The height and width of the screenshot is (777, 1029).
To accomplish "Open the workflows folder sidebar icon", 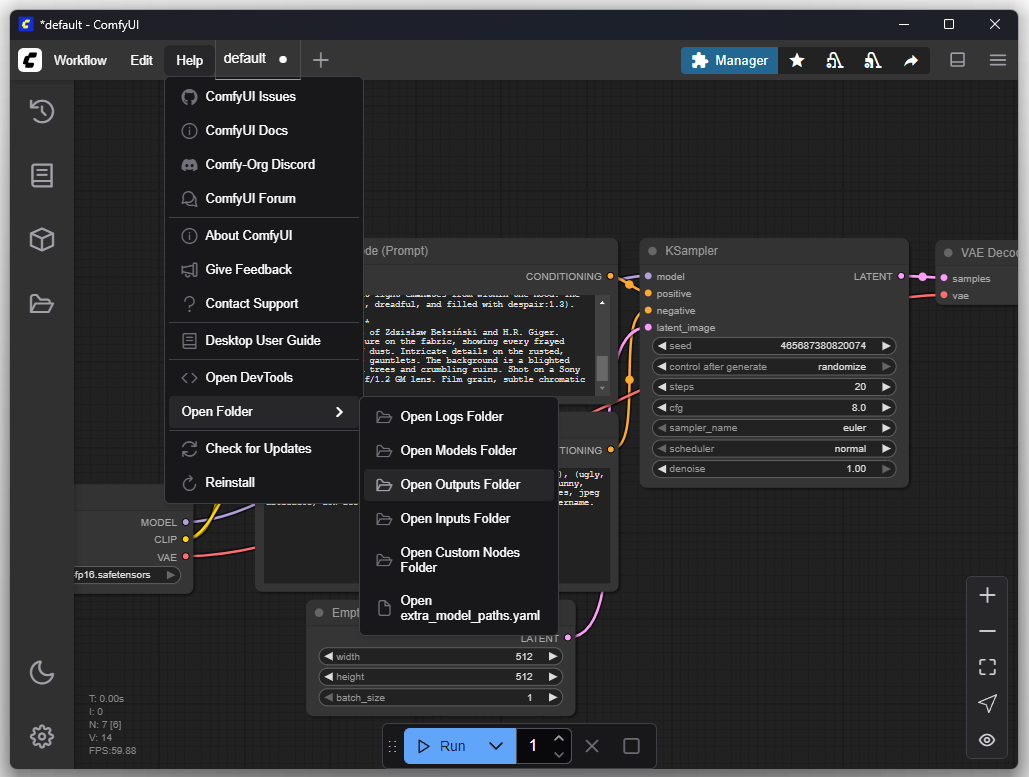I will (41, 303).
